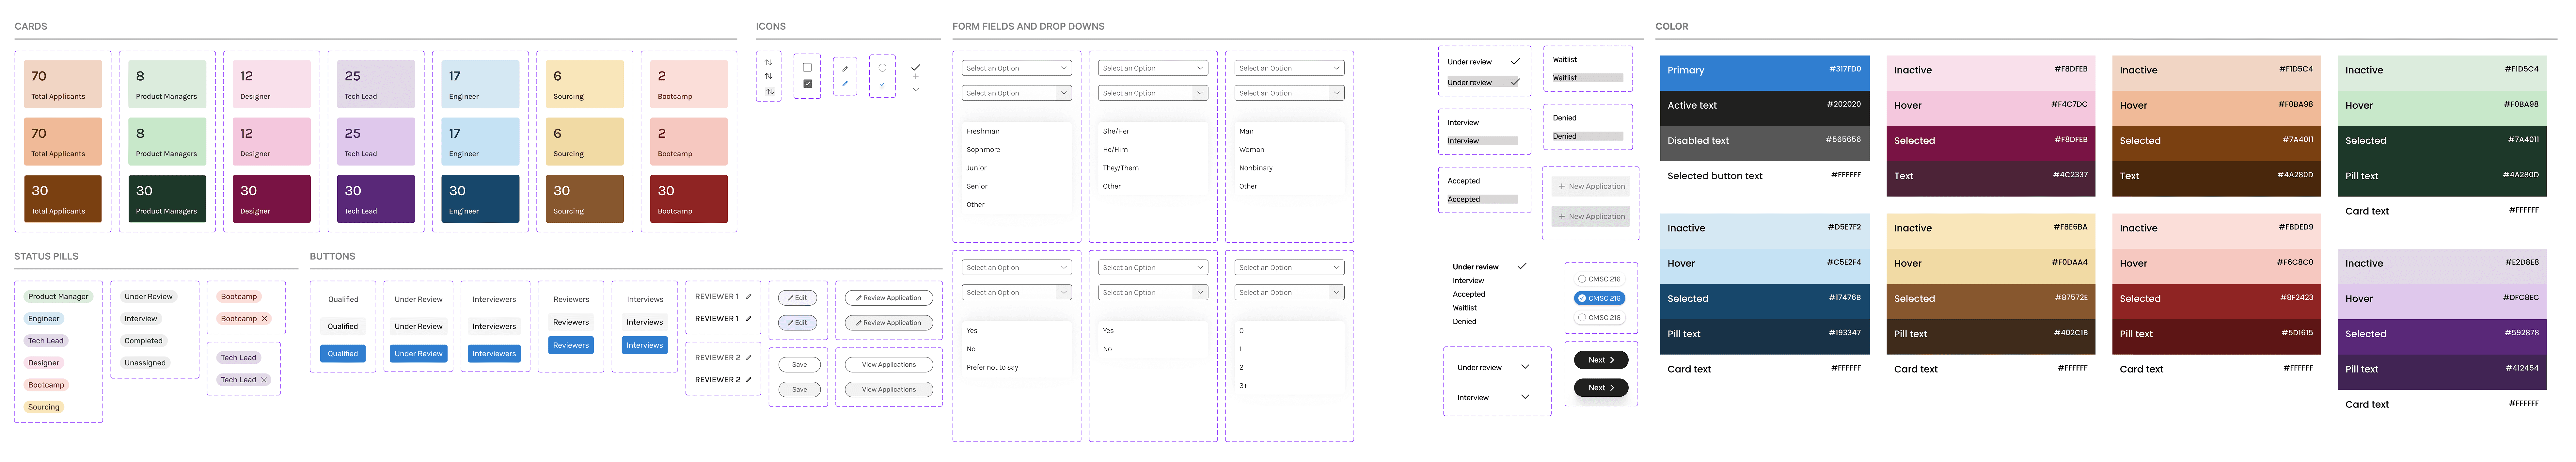Screen dimensions: 2576x462
Task: Click pencil icon next to top REVIEWER 1
Action: (x=748, y=297)
